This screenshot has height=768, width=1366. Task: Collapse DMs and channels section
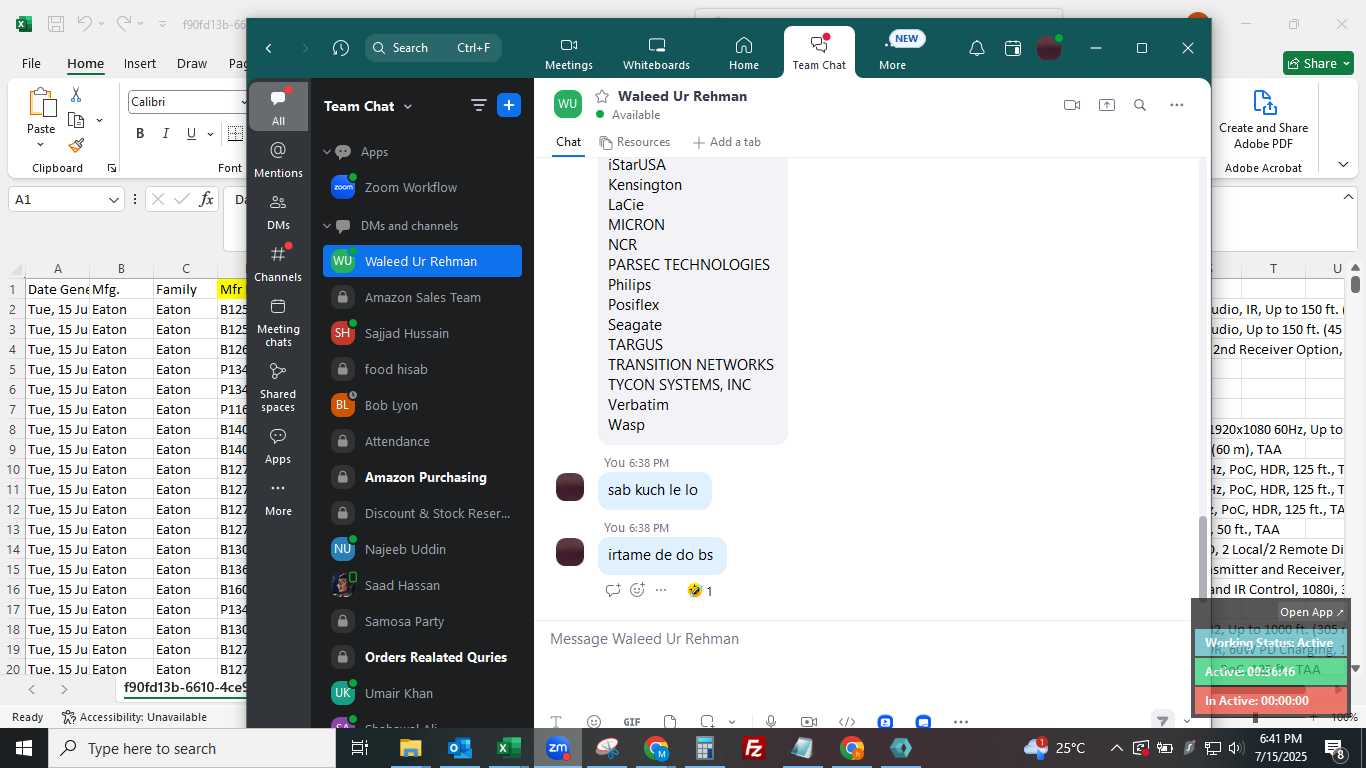pos(327,226)
